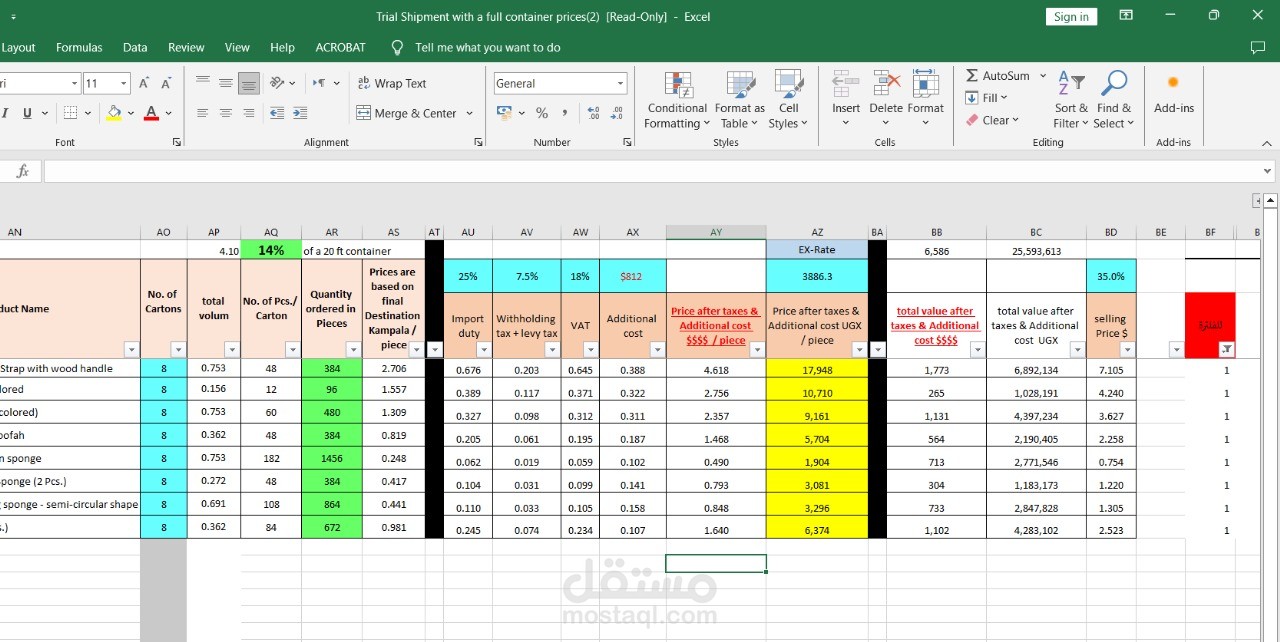Toggle Underline formatting
The height and width of the screenshot is (642, 1280).
coord(27,113)
